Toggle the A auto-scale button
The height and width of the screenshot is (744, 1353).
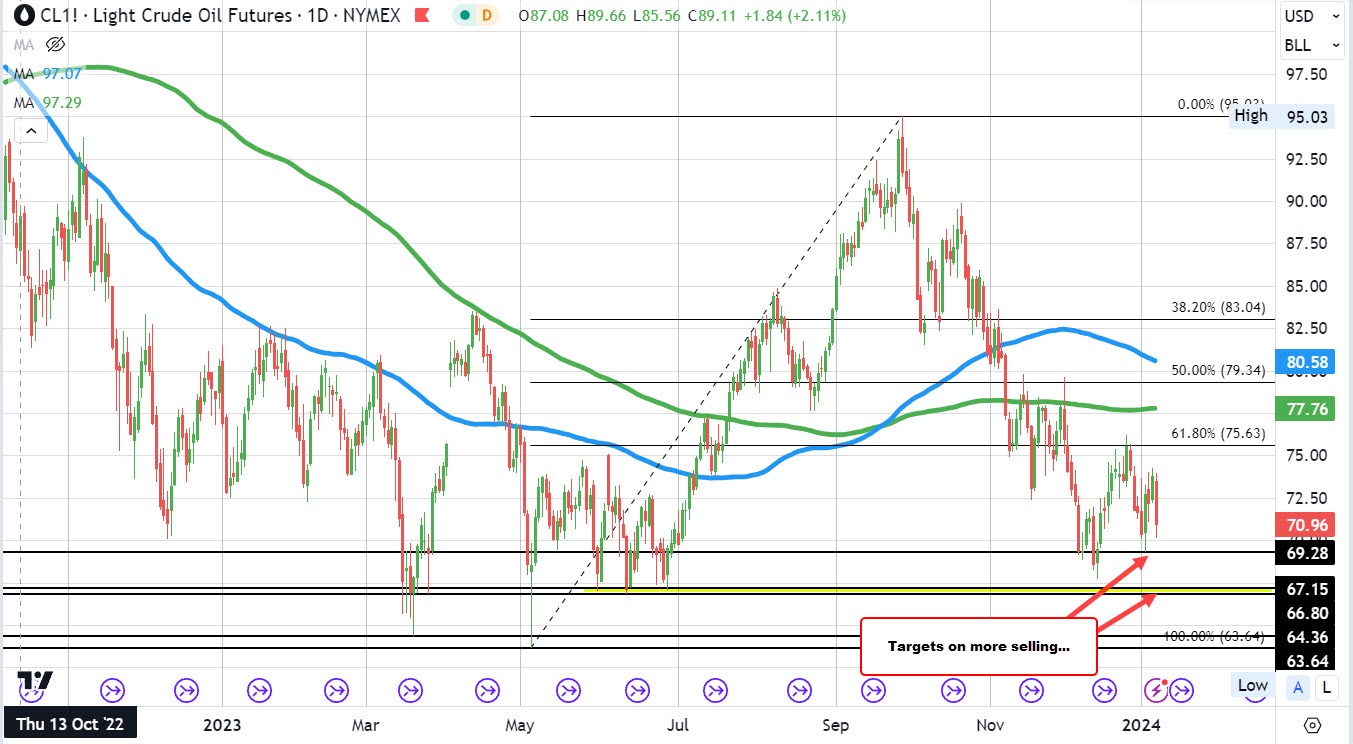(1298, 687)
